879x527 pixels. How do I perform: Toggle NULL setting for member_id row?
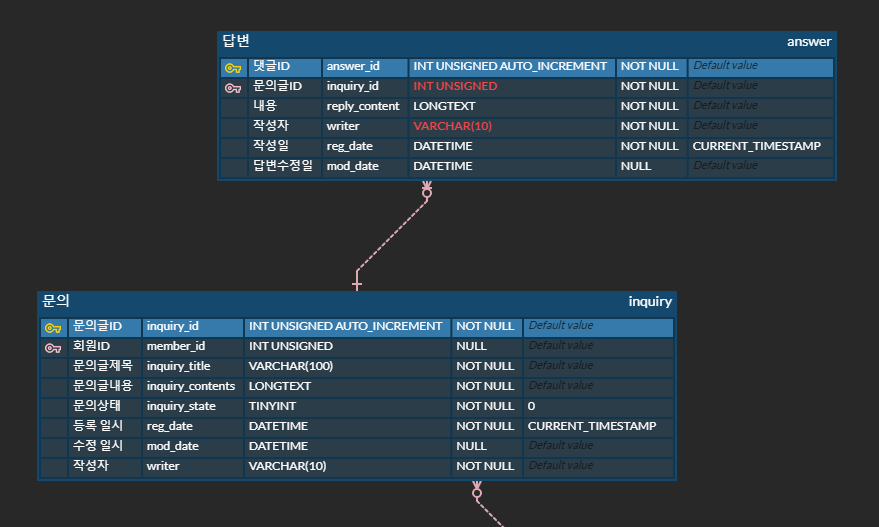point(471,346)
